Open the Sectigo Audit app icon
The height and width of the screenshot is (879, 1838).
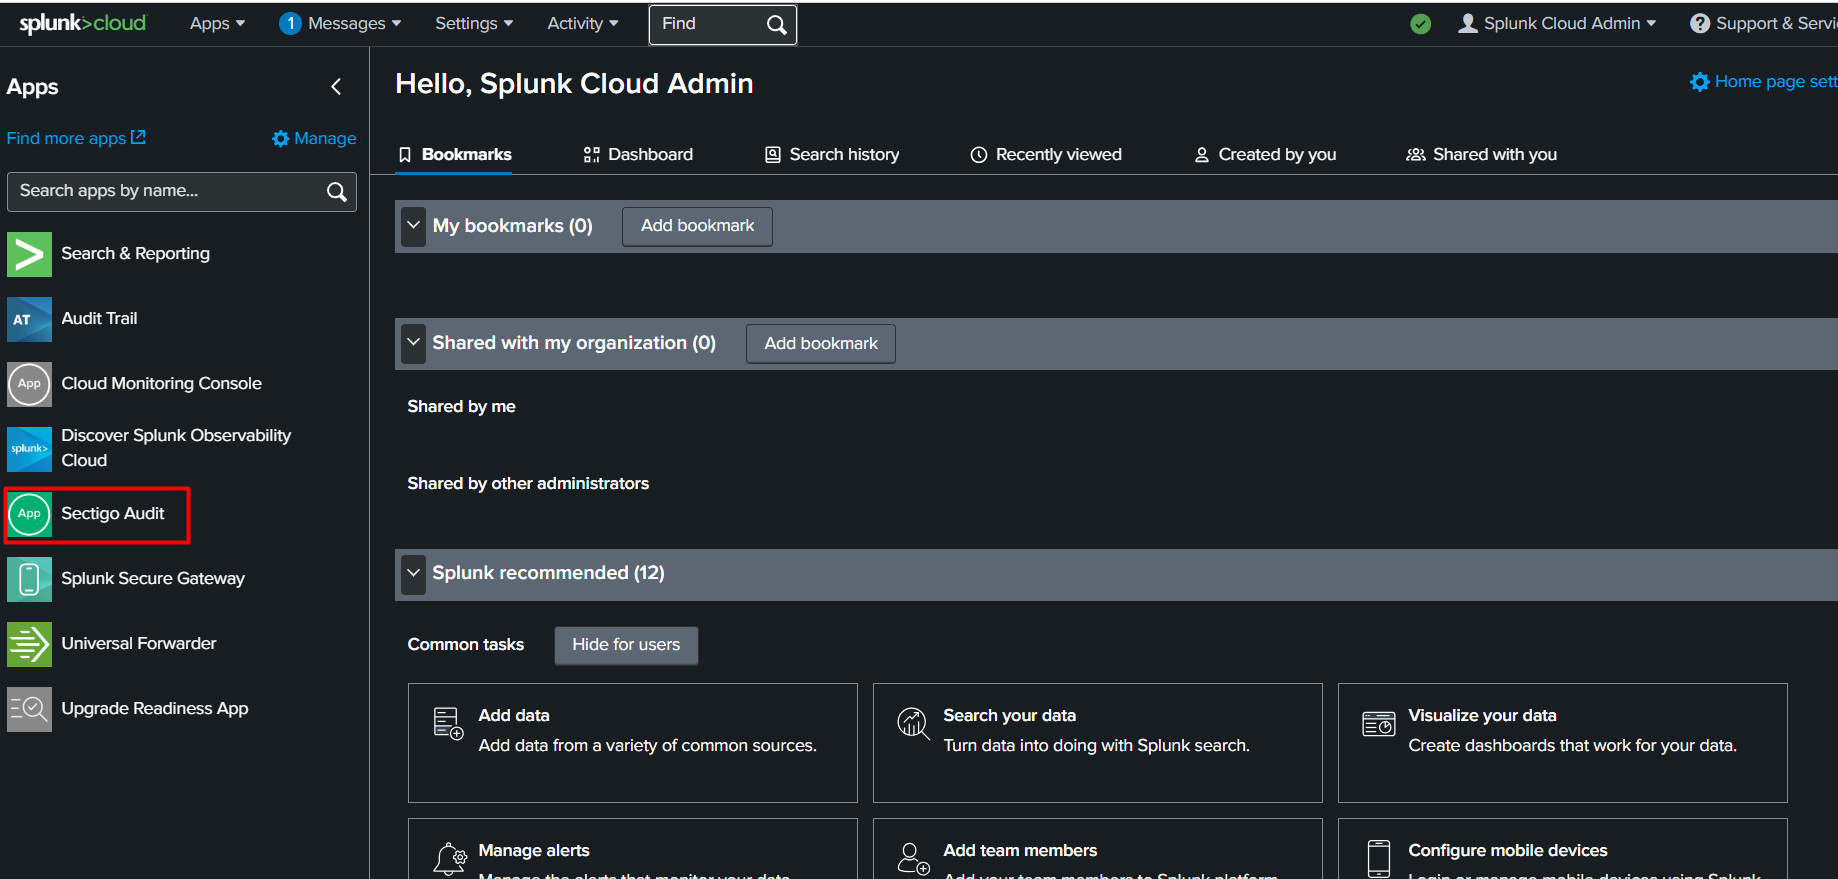29,514
